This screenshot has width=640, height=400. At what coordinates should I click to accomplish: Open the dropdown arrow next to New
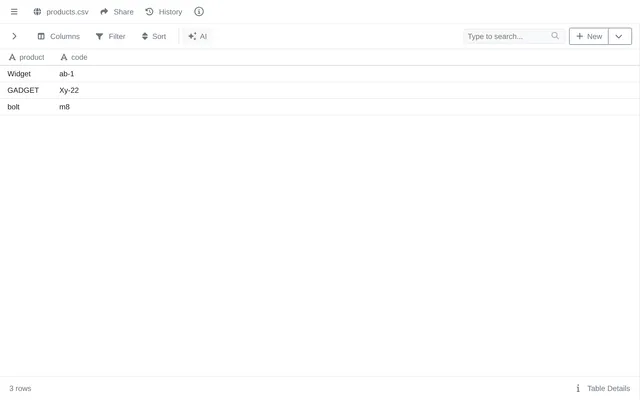(x=620, y=36)
